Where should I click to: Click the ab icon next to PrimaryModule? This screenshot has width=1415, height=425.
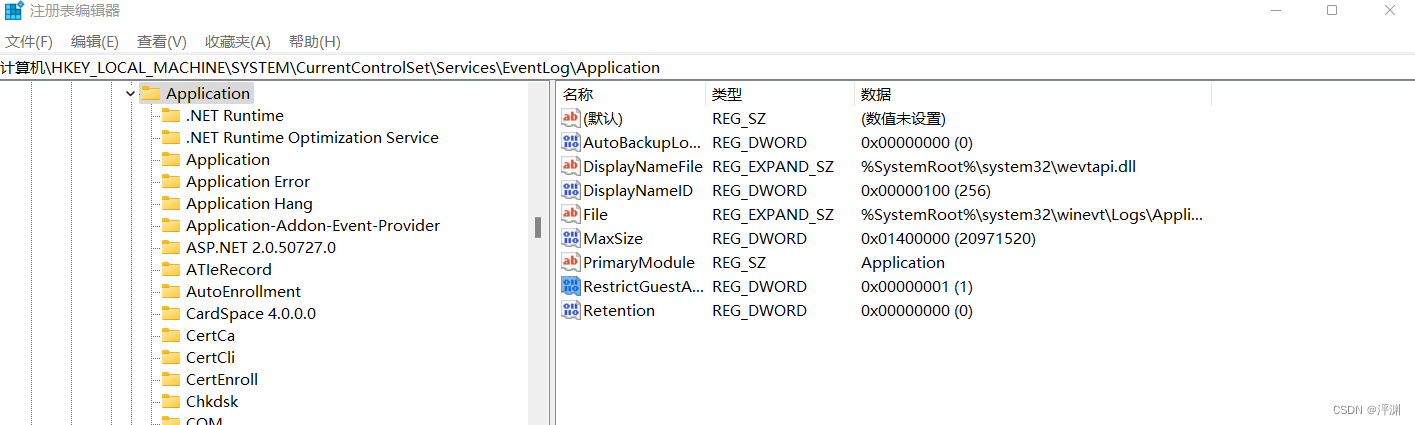(571, 263)
